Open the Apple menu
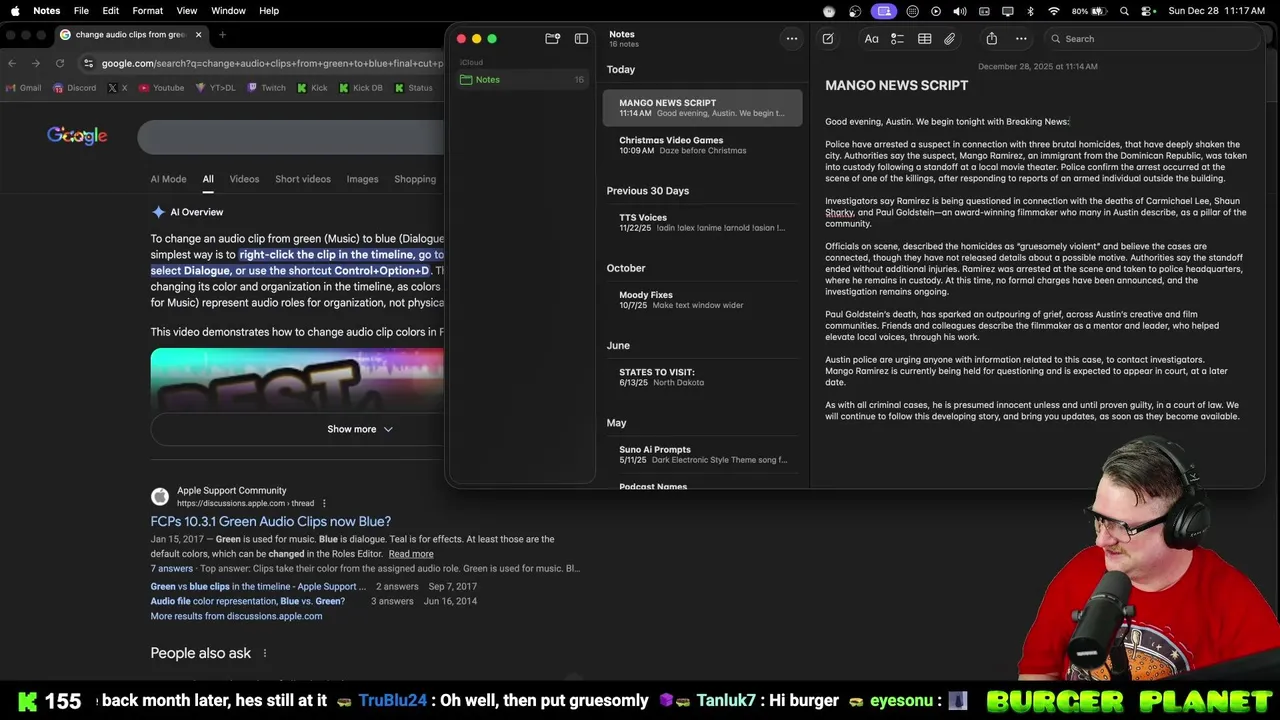The image size is (1280, 720). click(15, 11)
